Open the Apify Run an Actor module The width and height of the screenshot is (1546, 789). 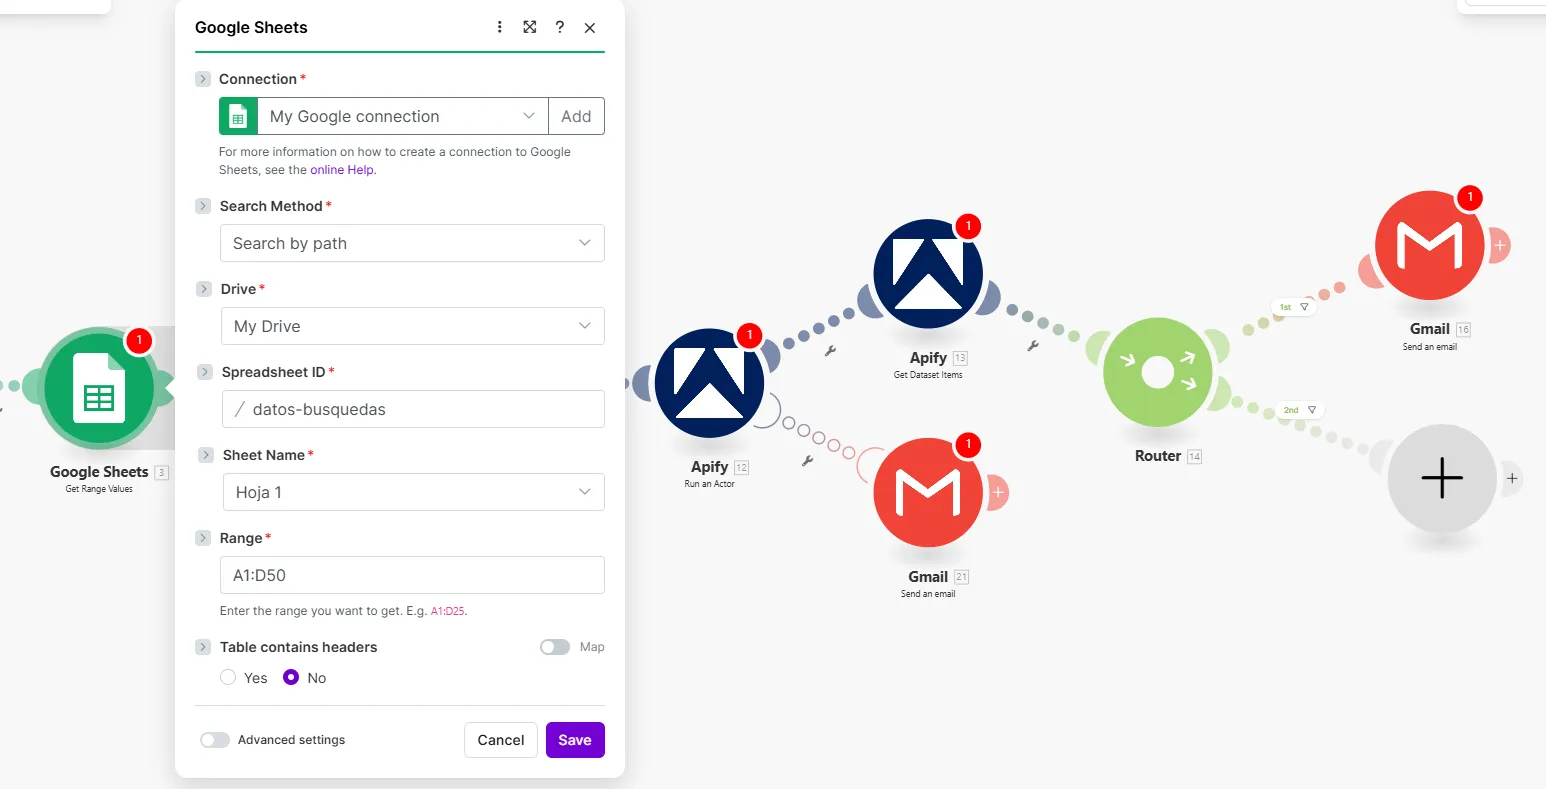click(711, 382)
